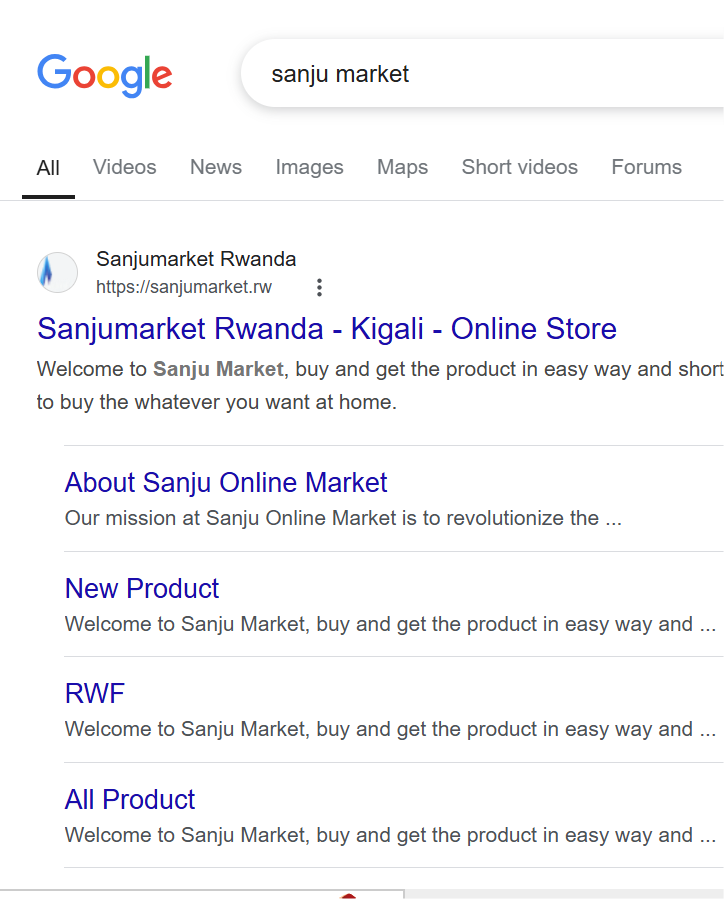724x899 pixels.
Task: Click the snippet under About Sanju Online Market
Action: tap(343, 518)
